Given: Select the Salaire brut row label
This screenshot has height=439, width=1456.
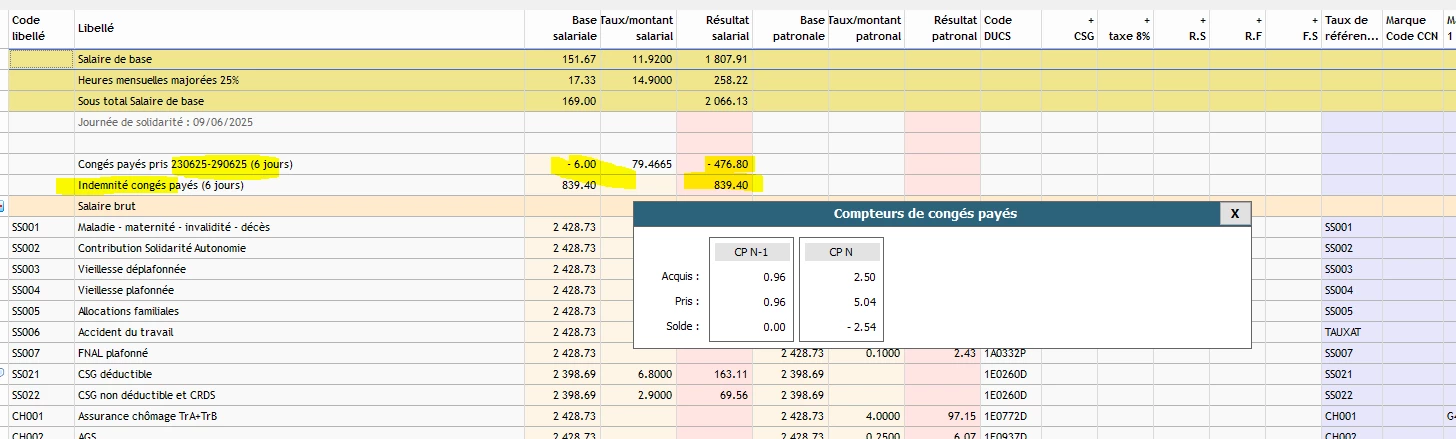Looking at the screenshot, I should coord(107,206).
